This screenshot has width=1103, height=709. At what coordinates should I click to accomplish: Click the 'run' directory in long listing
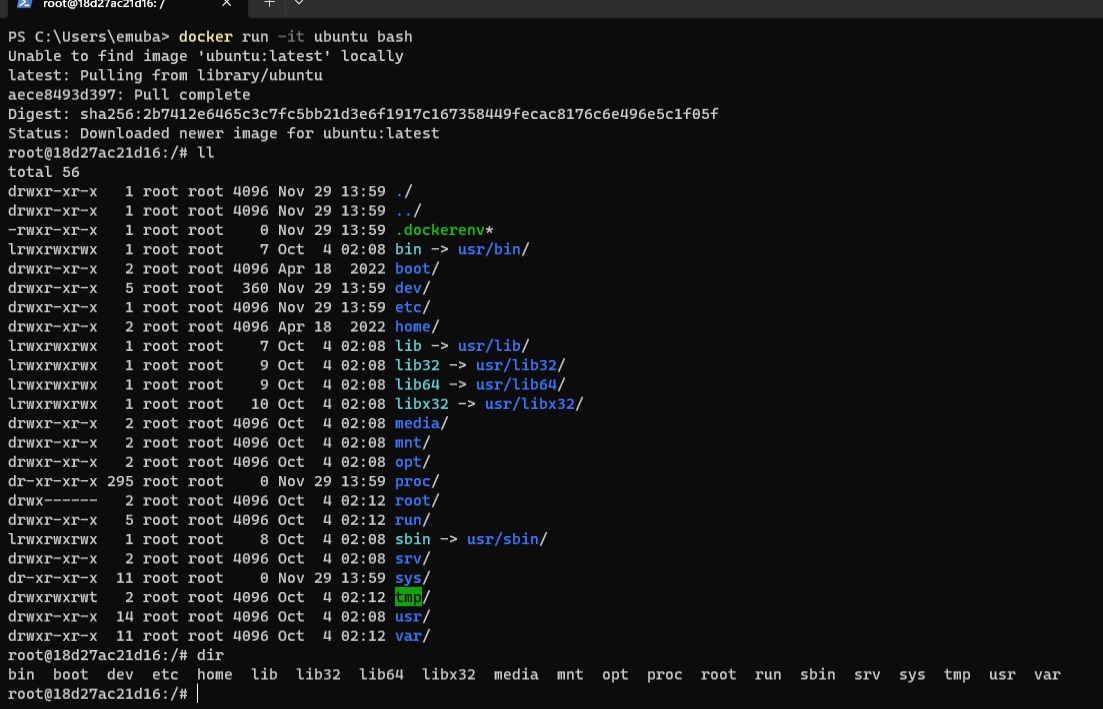(x=408, y=520)
